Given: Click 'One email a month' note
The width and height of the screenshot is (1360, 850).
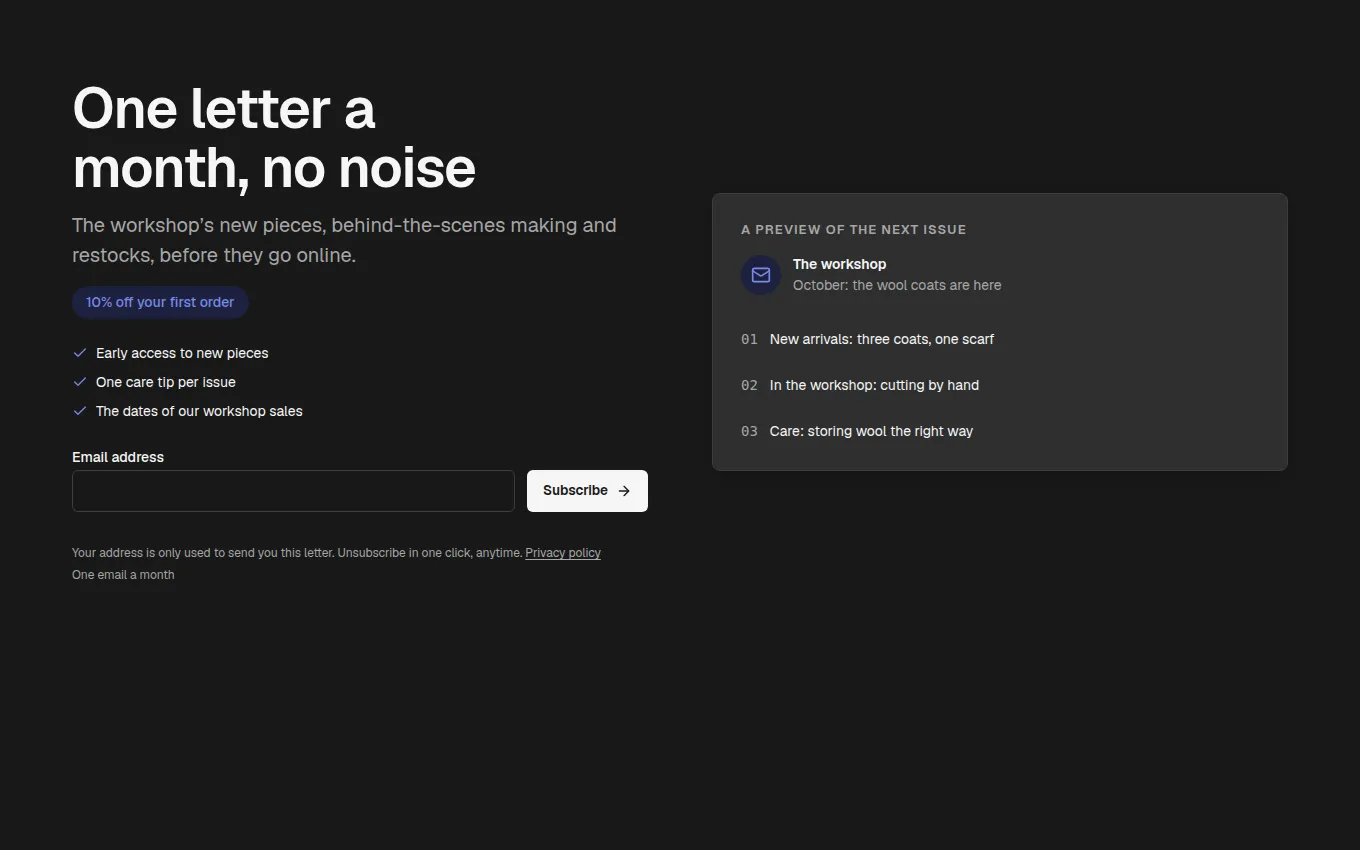Looking at the screenshot, I should (x=123, y=575).
